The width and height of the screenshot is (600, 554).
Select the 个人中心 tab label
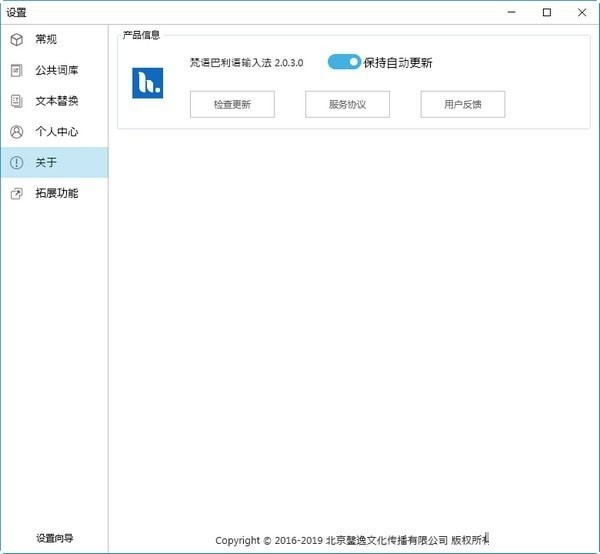pyautogui.click(x=57, y=132)
